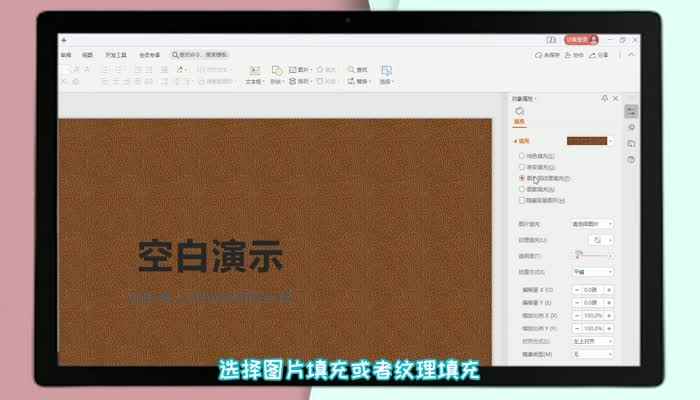Click the 查找 find button

(x=358, y=70)
